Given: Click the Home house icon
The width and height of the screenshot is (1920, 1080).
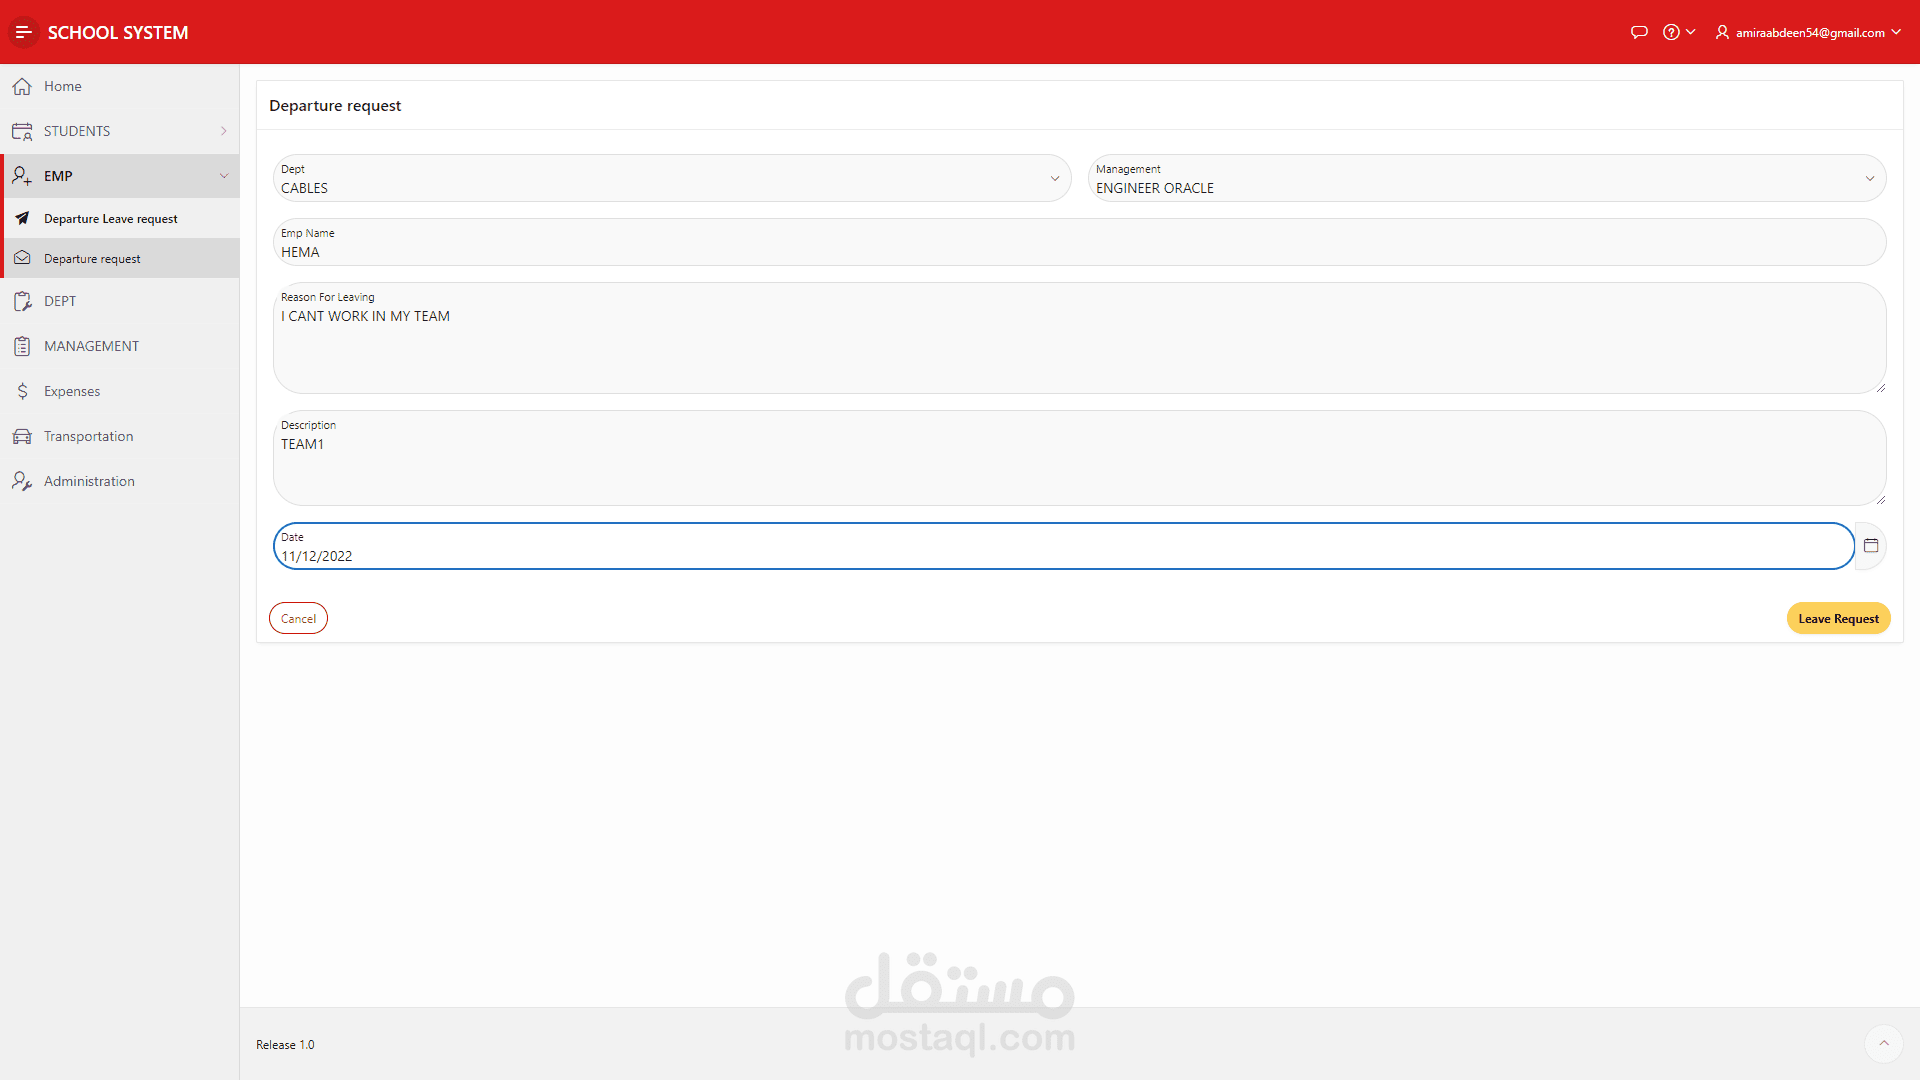Looking at the screenshot, I should point(22,87).
